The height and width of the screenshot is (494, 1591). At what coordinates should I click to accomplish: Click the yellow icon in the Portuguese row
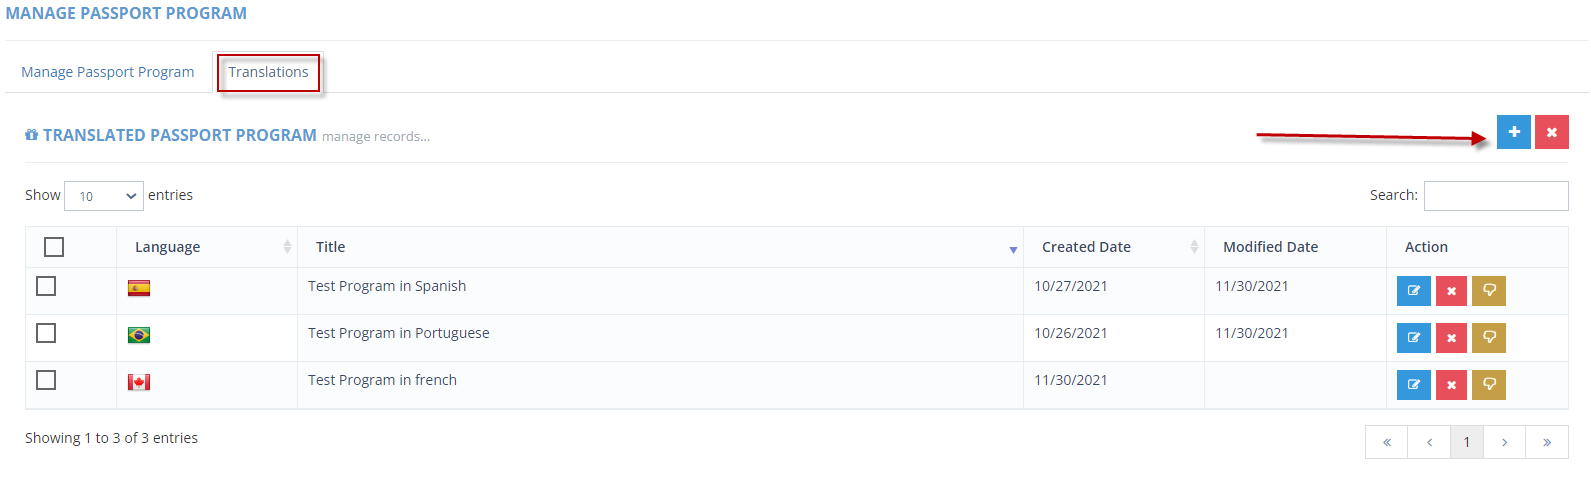1489,338
